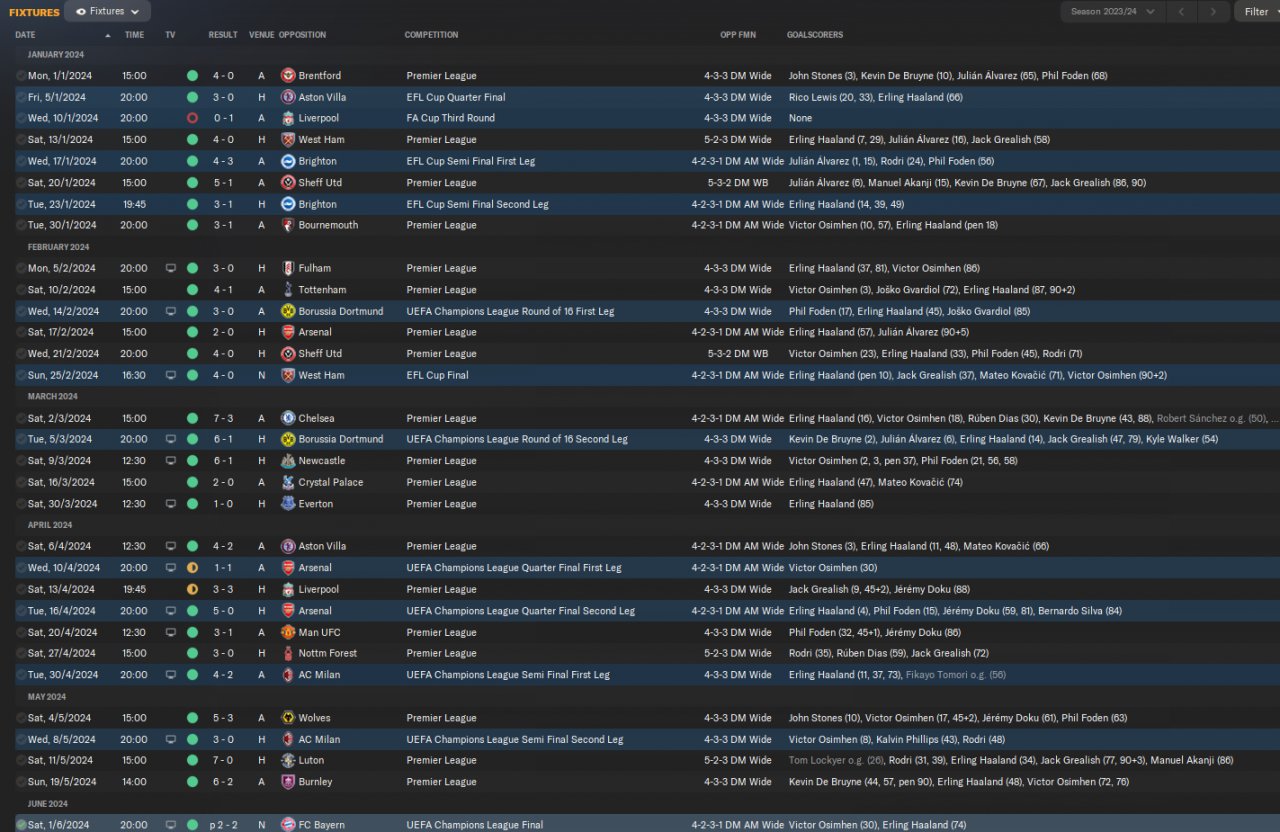This screenshot has width=1280, height=832.
Task: Click the red loss indicator for Liverpool 0-1
Action: click(x=192, y=118)
